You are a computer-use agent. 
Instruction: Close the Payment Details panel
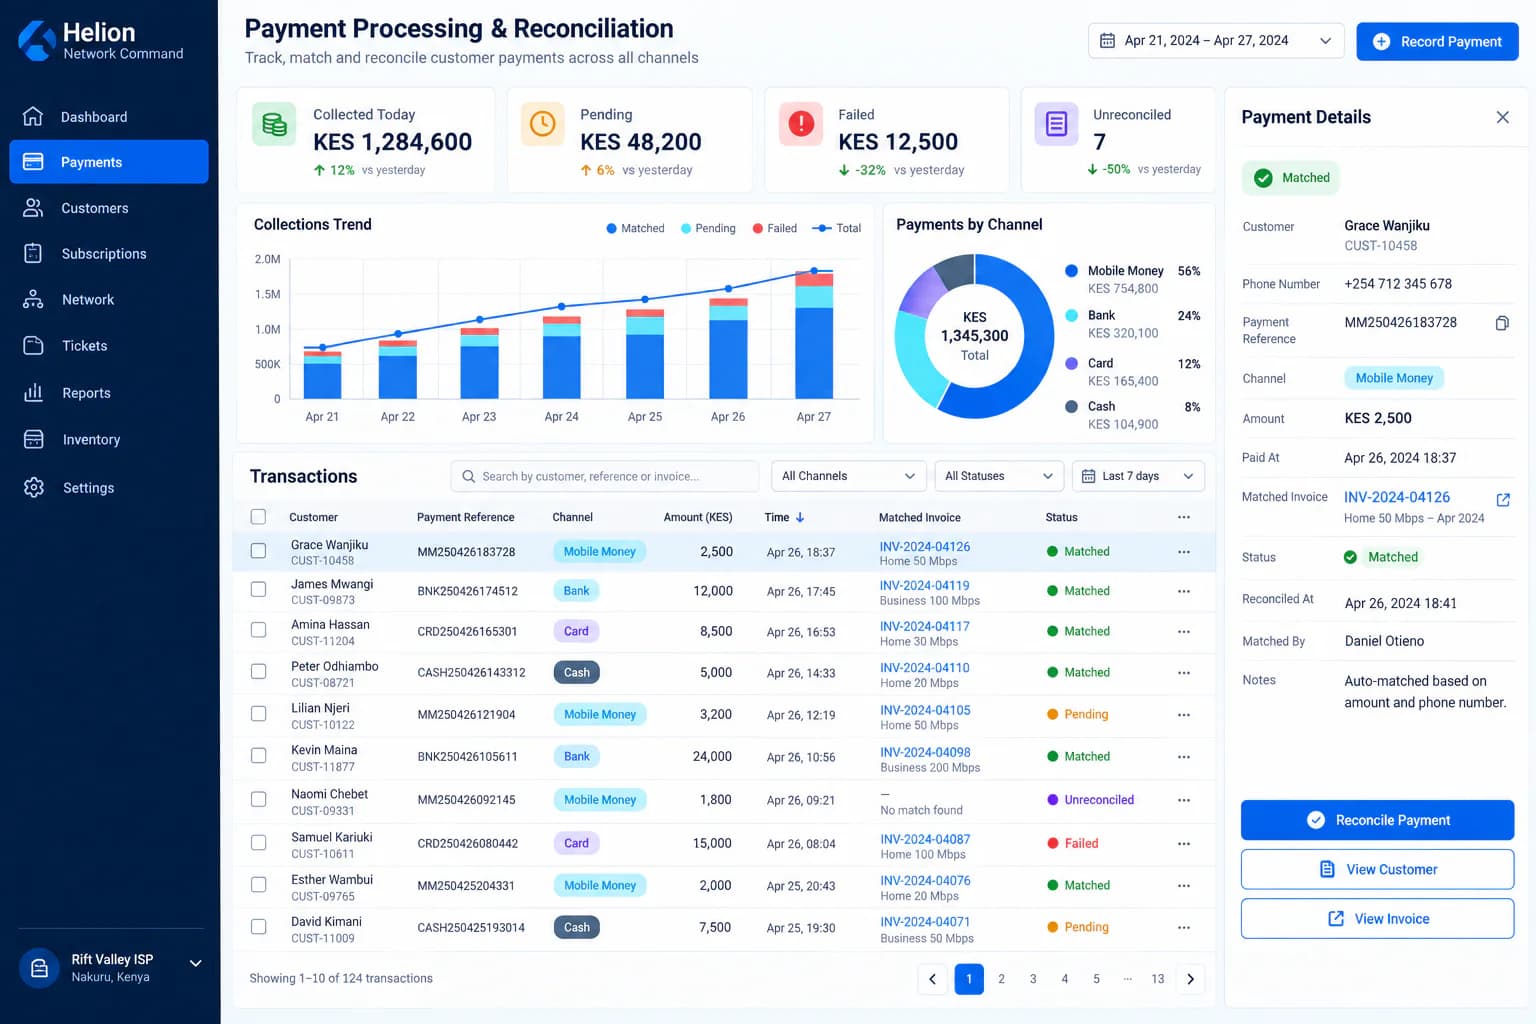[x=1502, y=117]
